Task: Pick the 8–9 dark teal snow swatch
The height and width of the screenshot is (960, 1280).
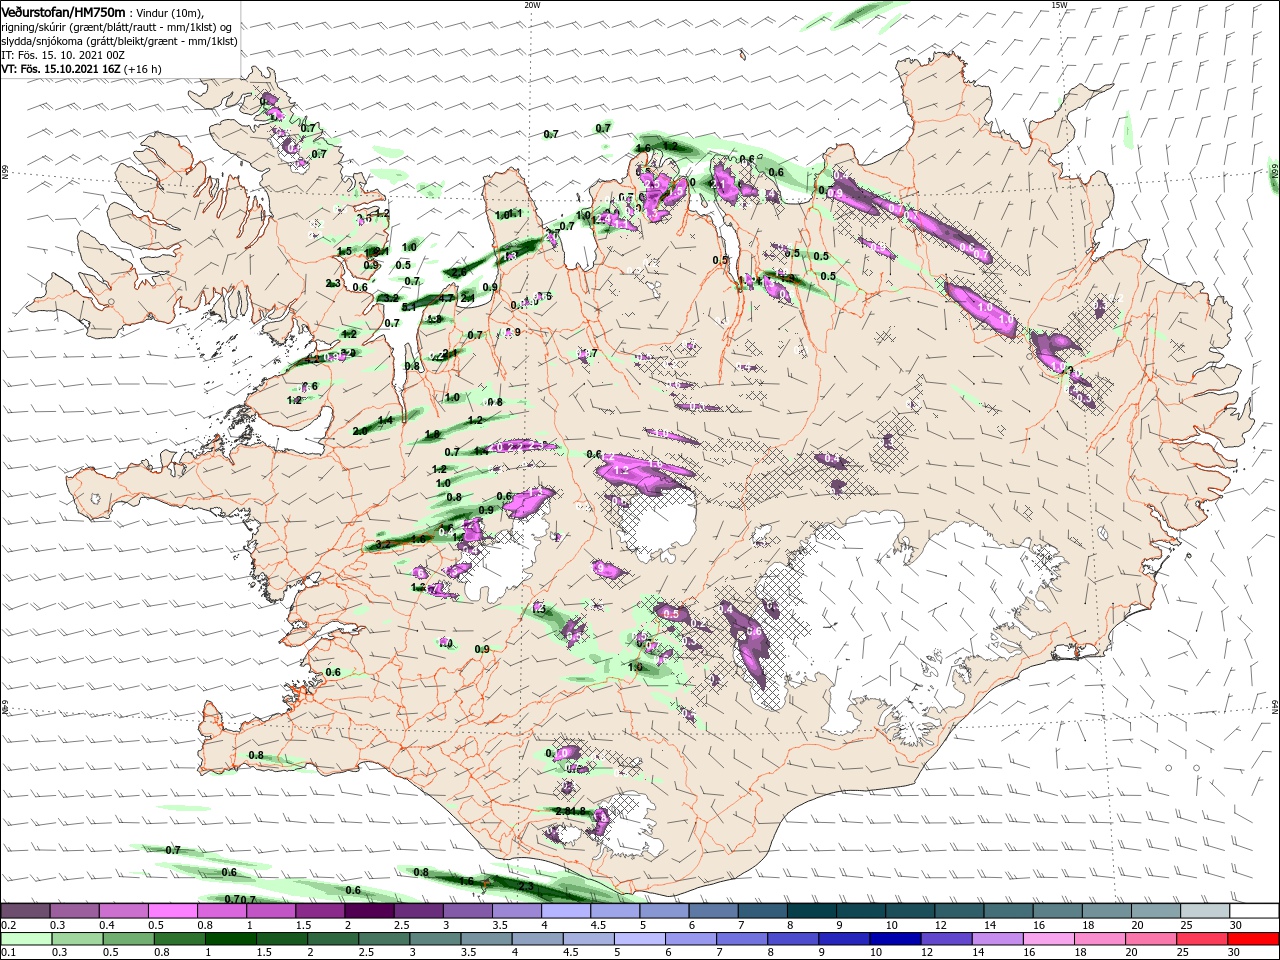Action: (812, 911)
